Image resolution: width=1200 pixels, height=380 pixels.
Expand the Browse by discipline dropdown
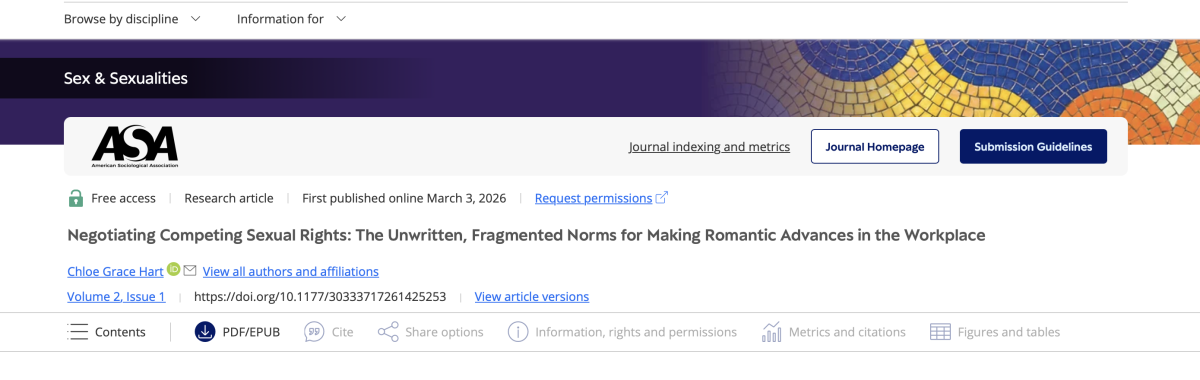[132, 19]
